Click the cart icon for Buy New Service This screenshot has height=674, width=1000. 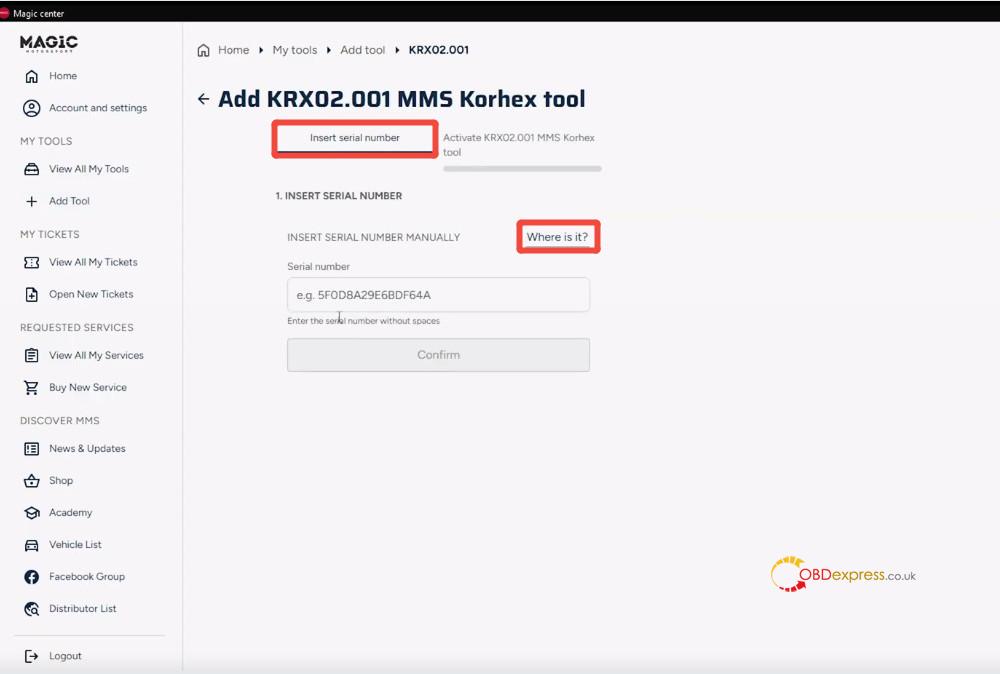(x=31, y=388)
